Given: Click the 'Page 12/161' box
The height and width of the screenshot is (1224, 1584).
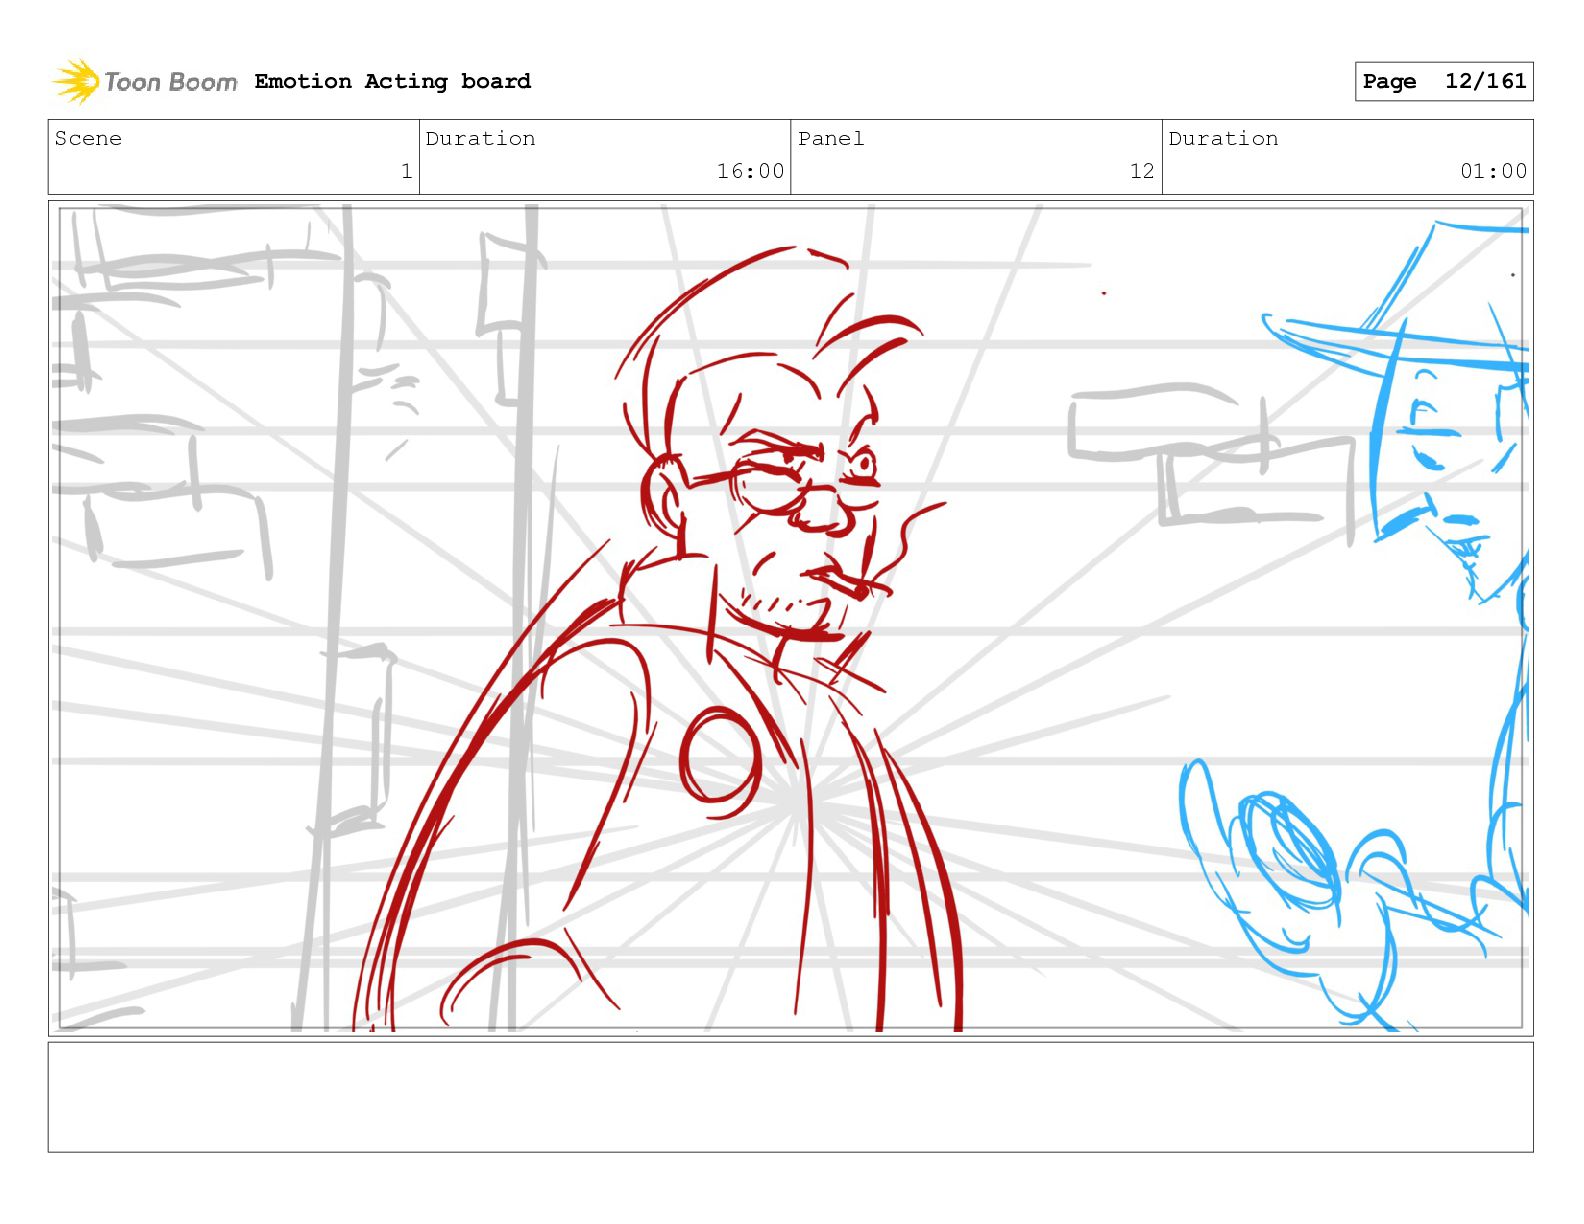Looking at the screenshot, I should point(1443,81).
